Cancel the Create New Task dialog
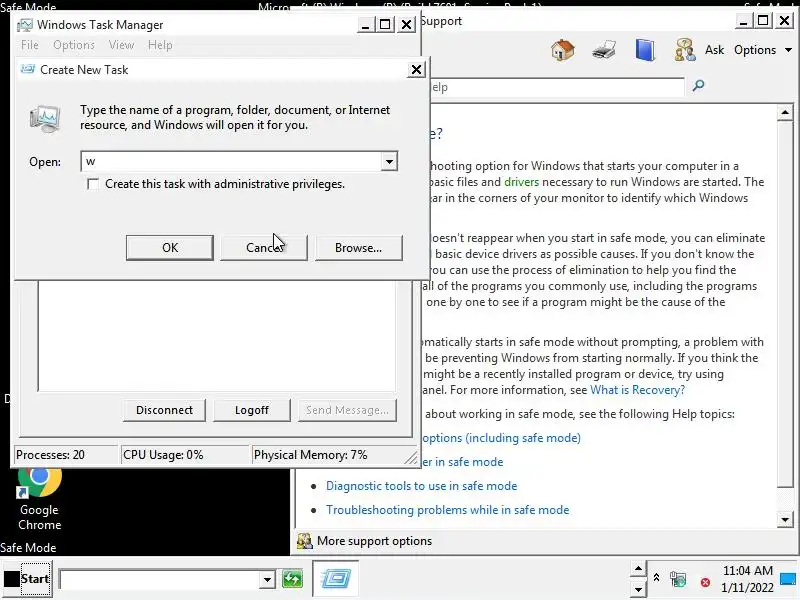800x600 pixels. coord(264,248)
